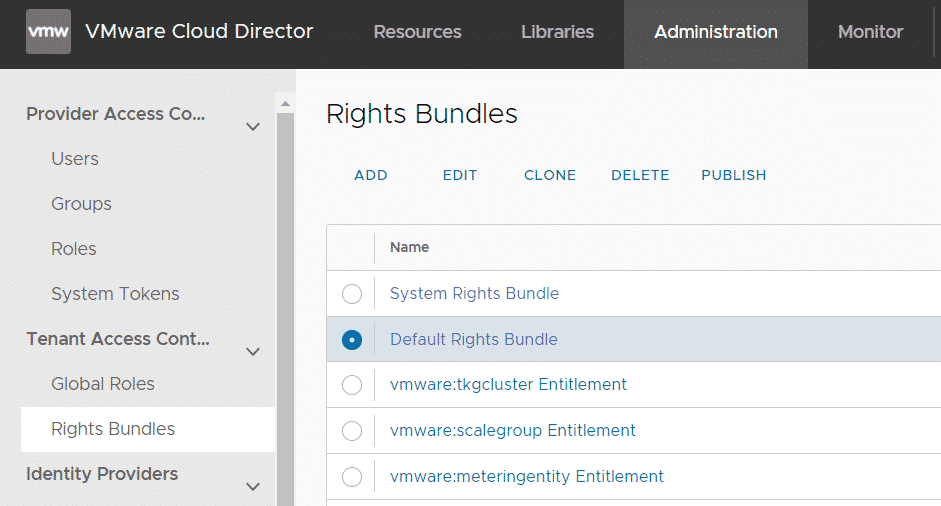Image resolution: width=941 pixels, height=506 pixels.
Task: Click the VMware Cloud Director title
Action: point(199,31)
